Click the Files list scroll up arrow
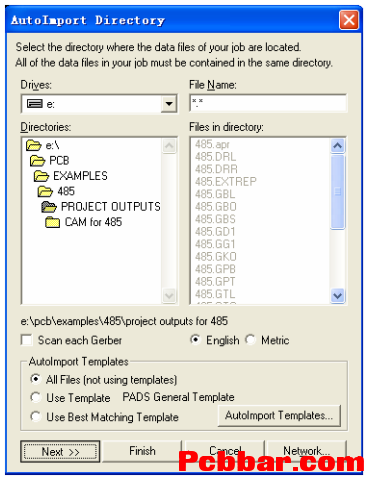This screenshot has width=367, height=477. tap(338, 146)
